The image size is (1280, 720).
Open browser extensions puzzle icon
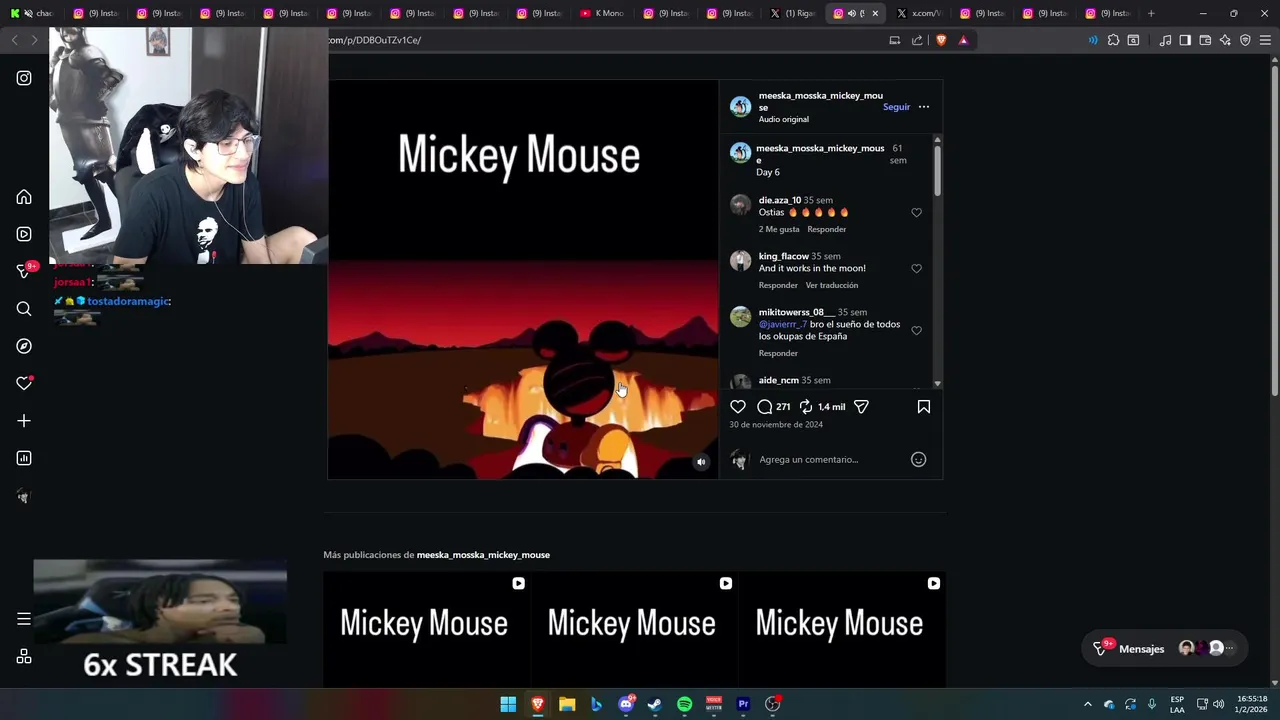(1113, 40)
